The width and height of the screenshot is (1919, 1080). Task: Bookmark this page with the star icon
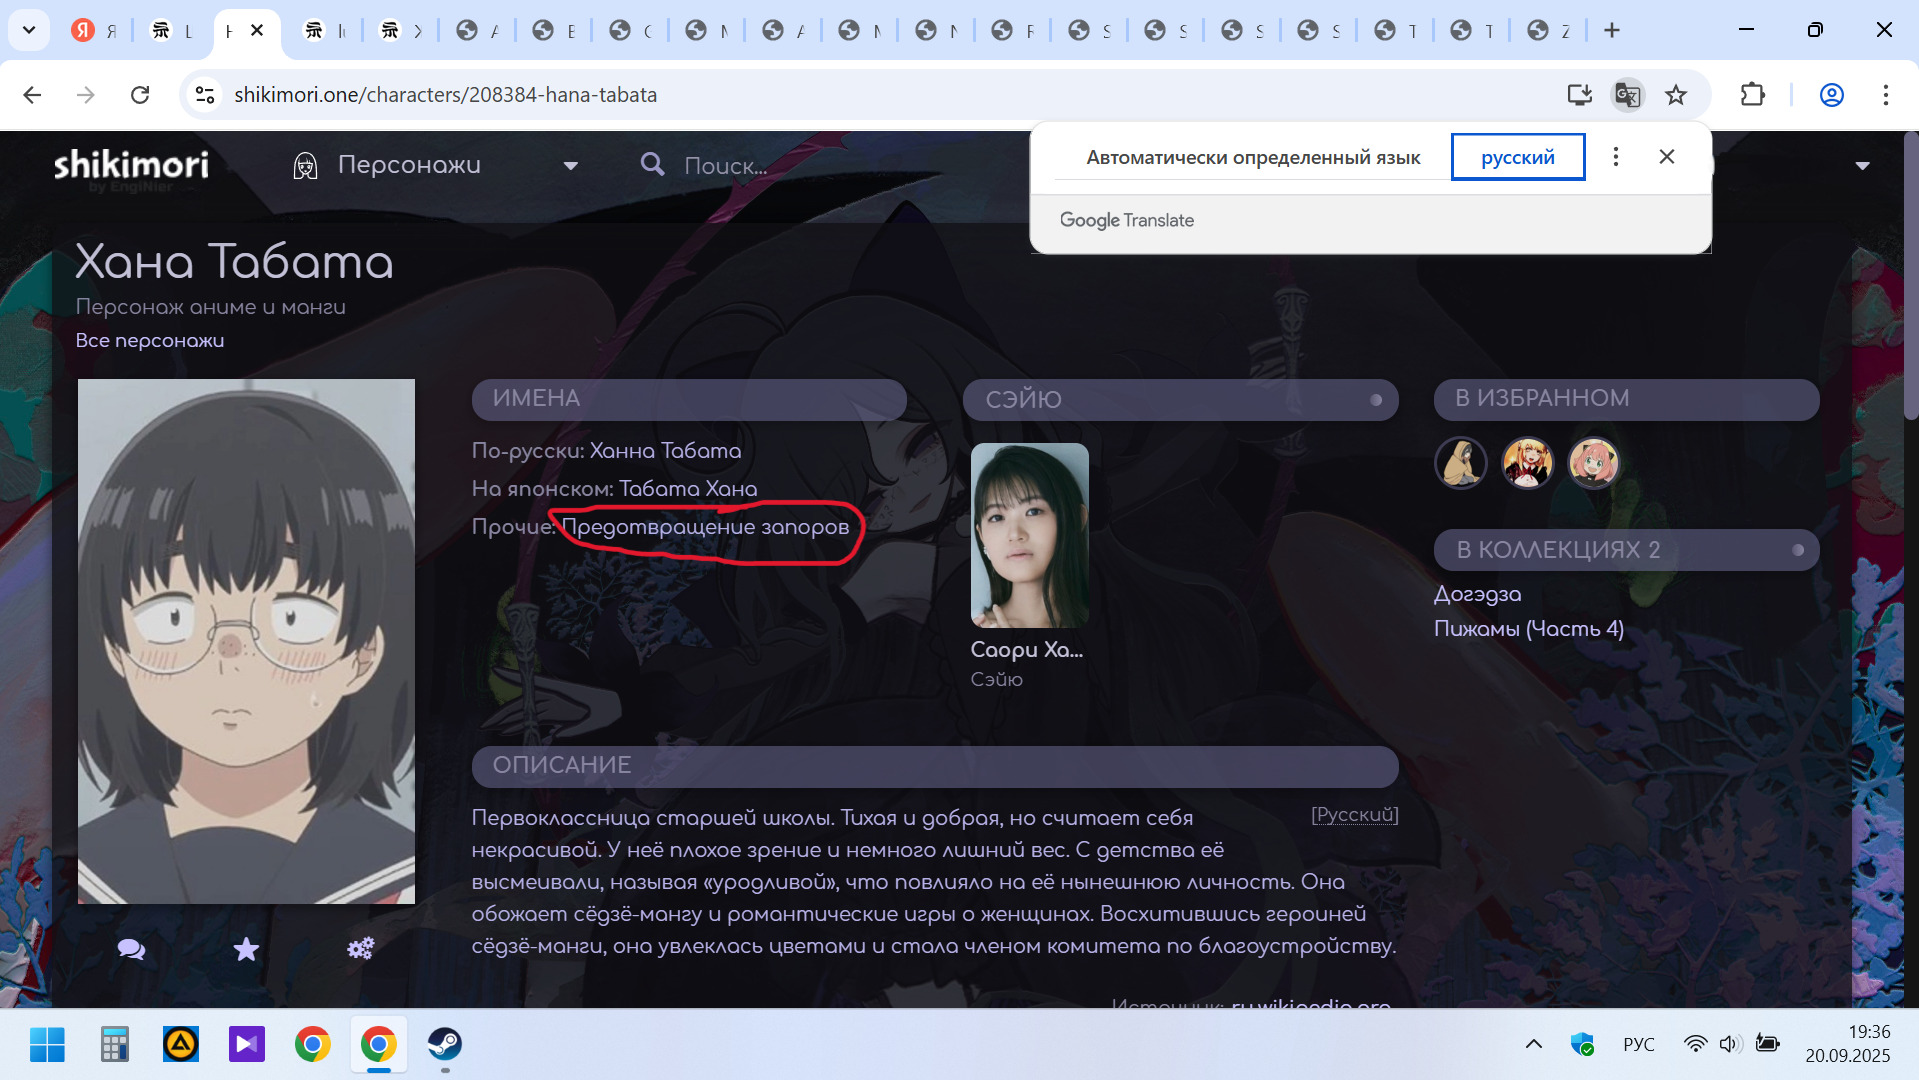[x=1676, y=95]
